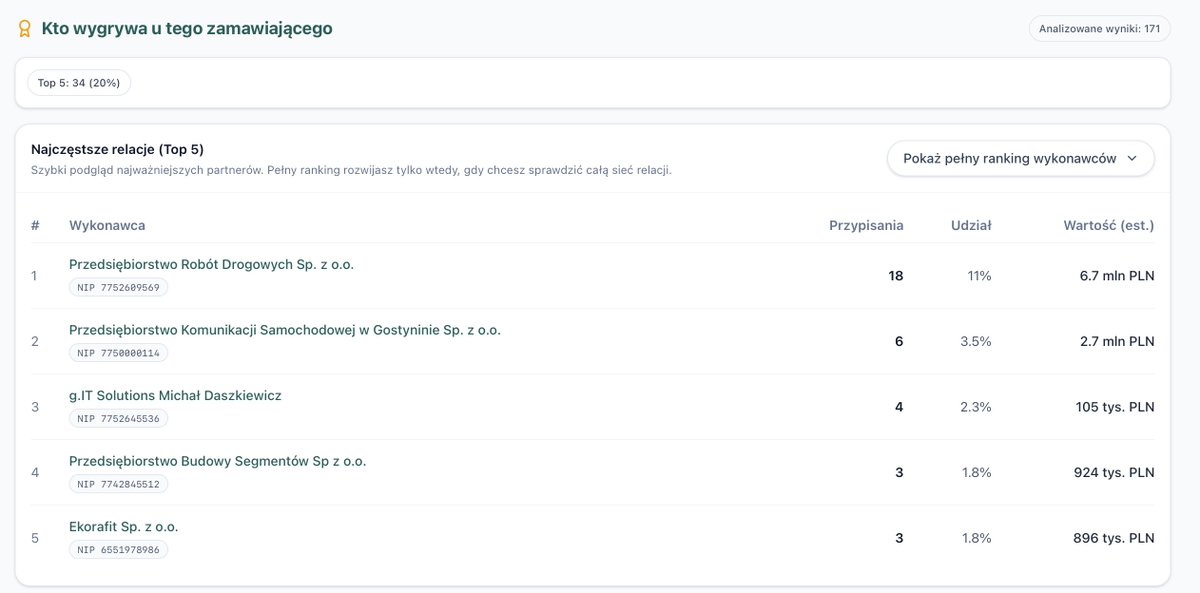Screen dimensions: 1200x593
Task: Click the Najczęstsze relacje (Top 5) heading
Action: (x=117, y=149)
